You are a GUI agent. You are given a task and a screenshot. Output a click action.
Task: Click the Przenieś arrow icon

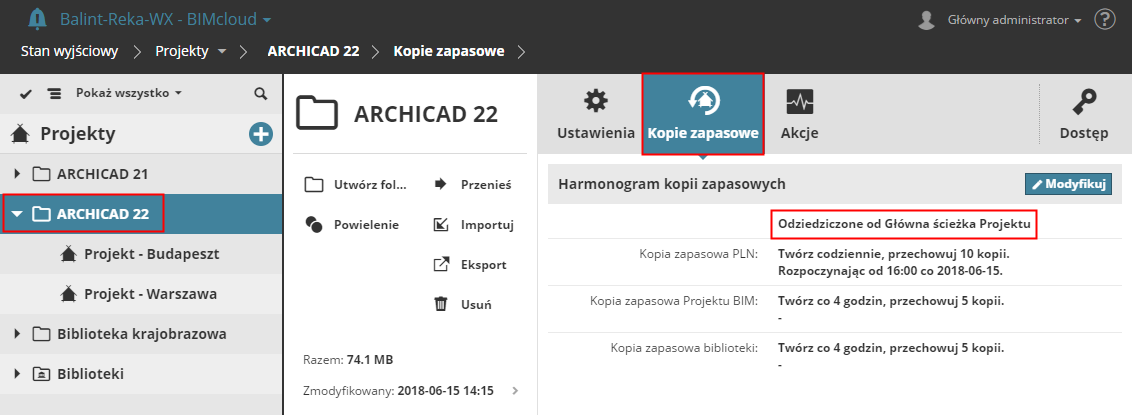coord(440,185)
